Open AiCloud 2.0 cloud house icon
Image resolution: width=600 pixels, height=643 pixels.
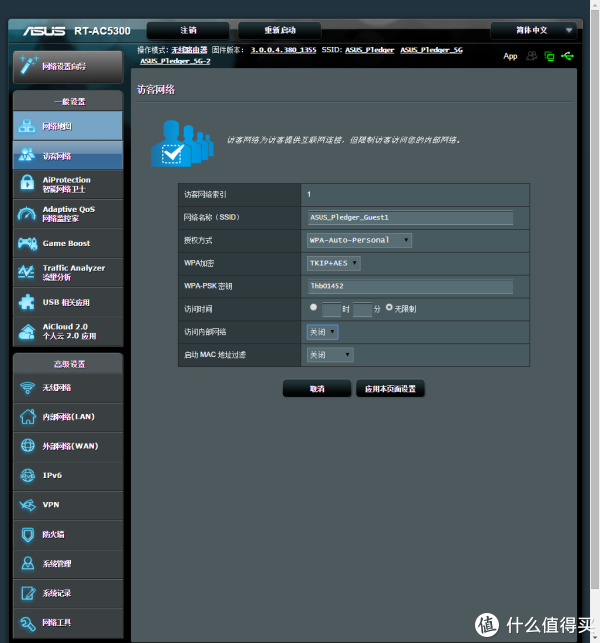tap(27, 331)
